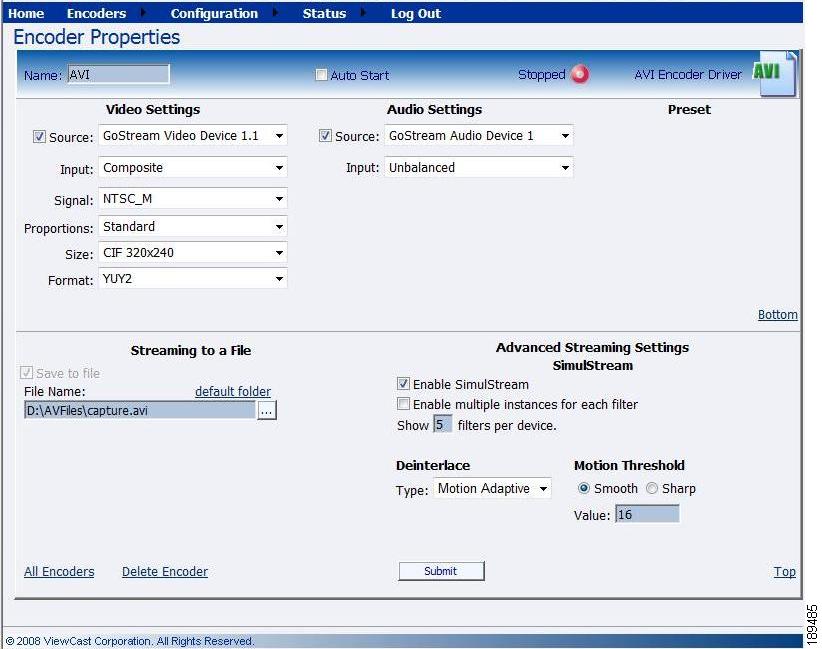Image resolution: width=822 pixels, height=649 pixels.
Task: Select the Sharp motion threshold option
Action: pos(652,488)
